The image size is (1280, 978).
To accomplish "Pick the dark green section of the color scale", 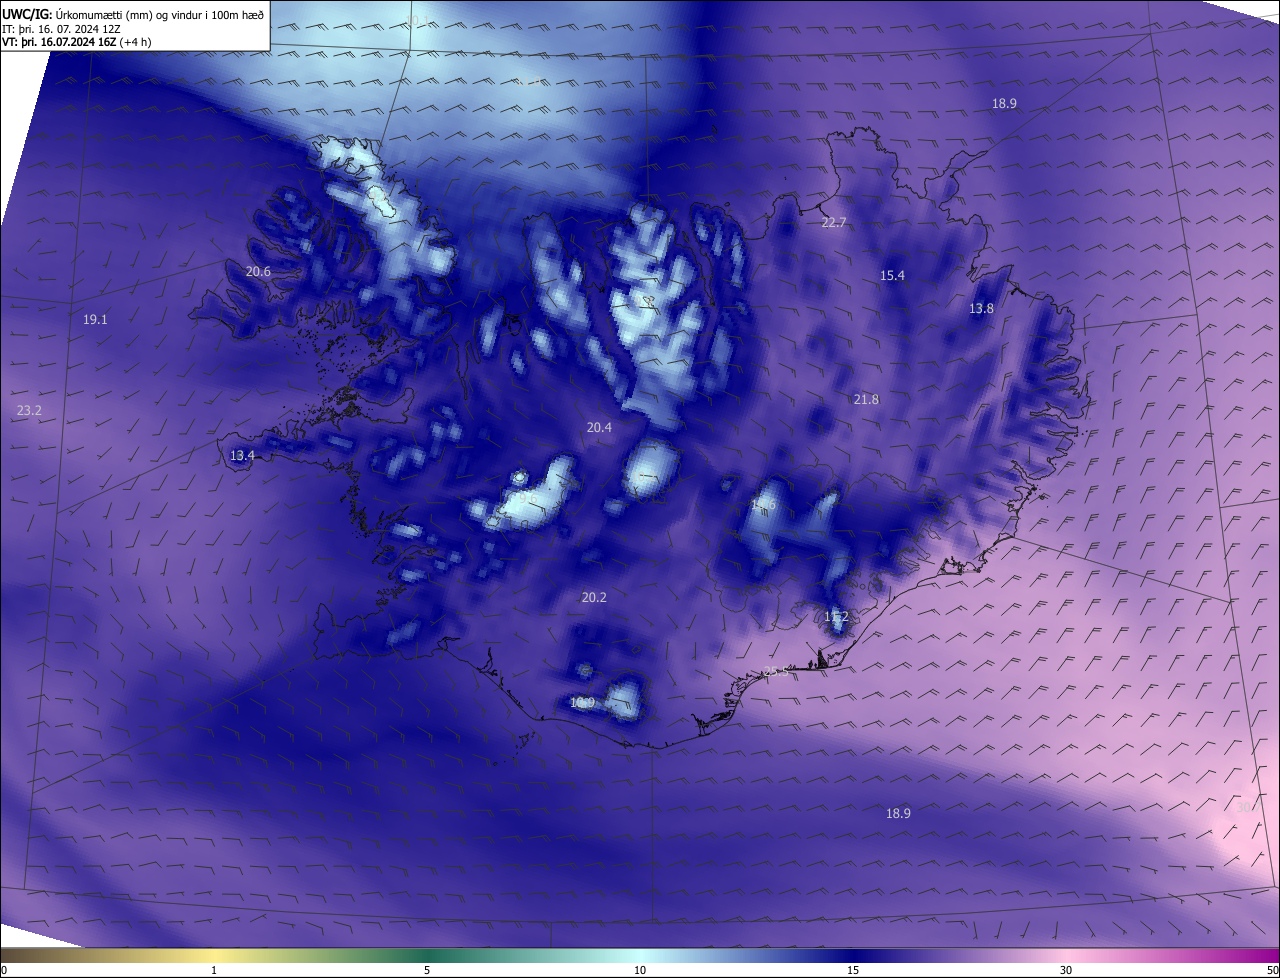I will coord(430,955).
